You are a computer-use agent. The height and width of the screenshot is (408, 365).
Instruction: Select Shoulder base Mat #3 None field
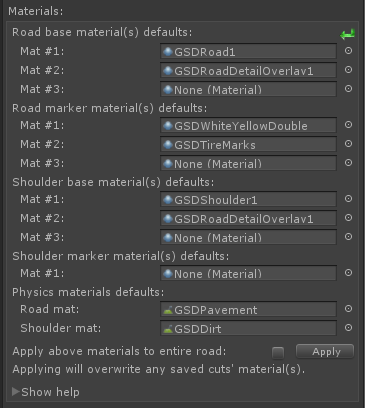click(248, 237)
